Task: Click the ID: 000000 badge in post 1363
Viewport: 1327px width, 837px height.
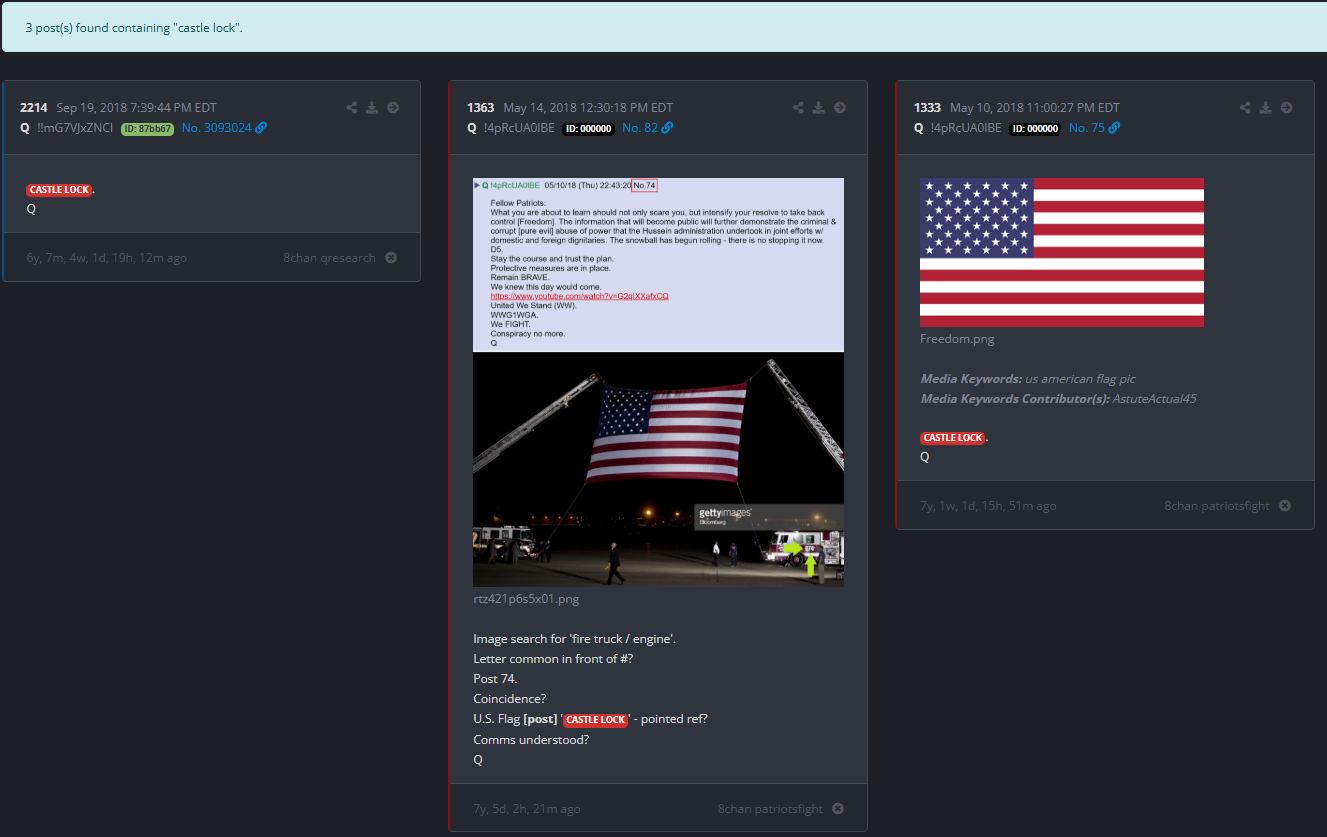Action: point(588,129)
